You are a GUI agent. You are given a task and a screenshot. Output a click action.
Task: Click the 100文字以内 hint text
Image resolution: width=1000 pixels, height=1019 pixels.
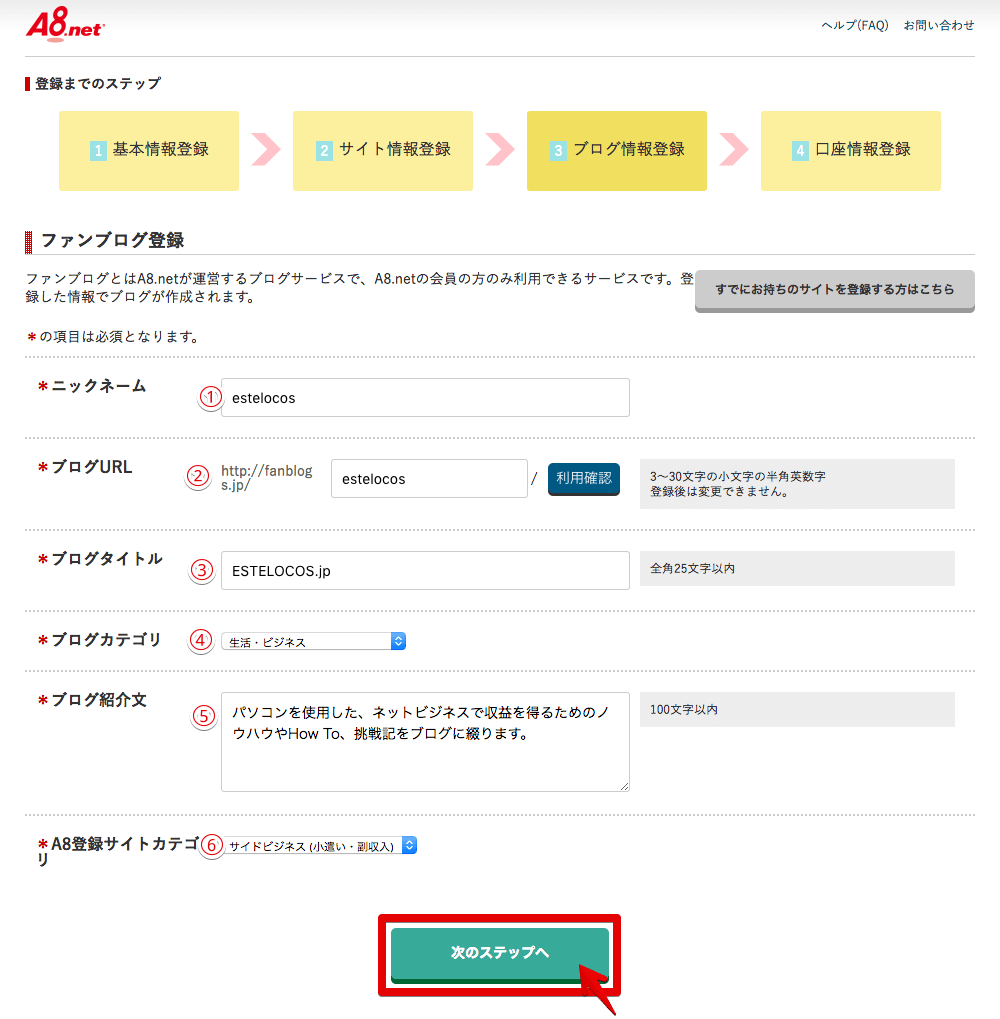[684, 710]
